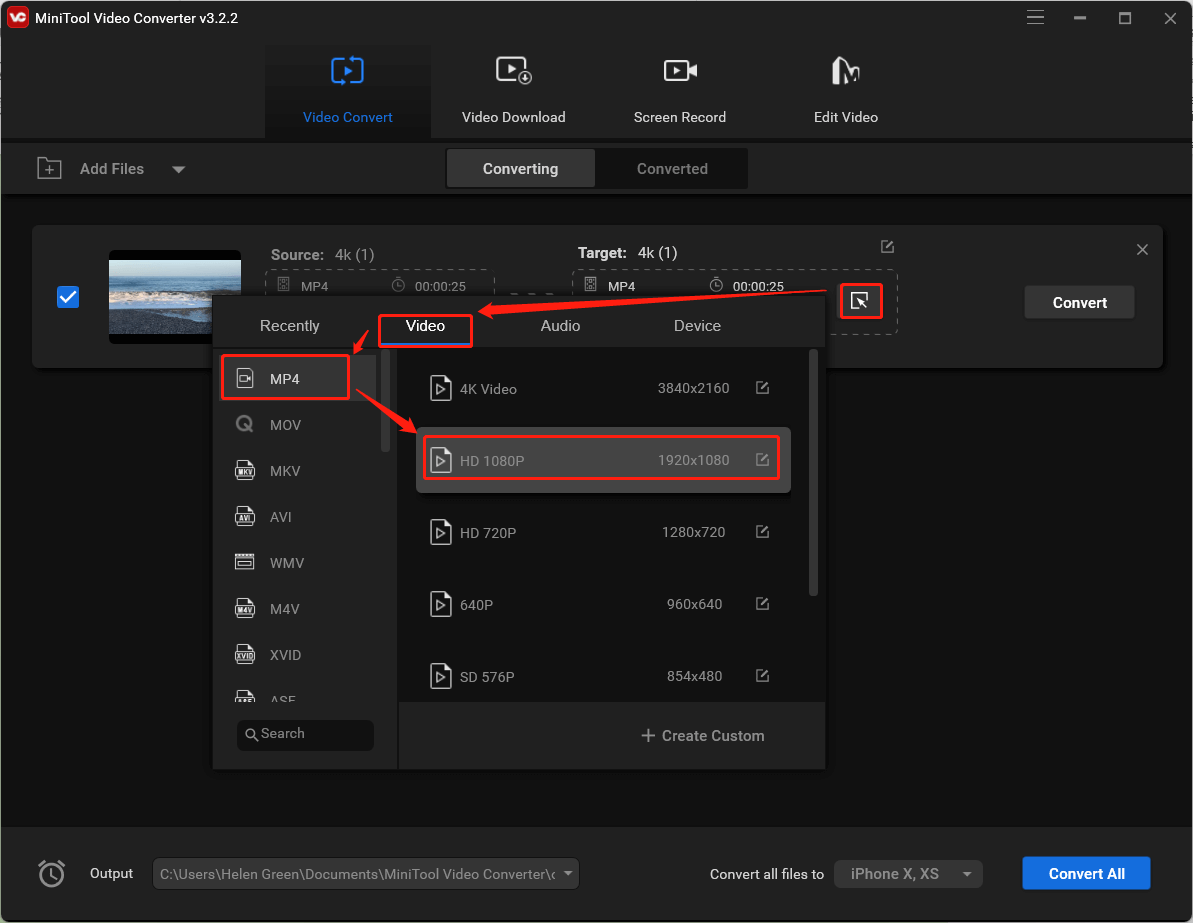The width and height of the screenshot is (1193, 923).
Task: Open the Audio format tab
Action: point(560,326)
